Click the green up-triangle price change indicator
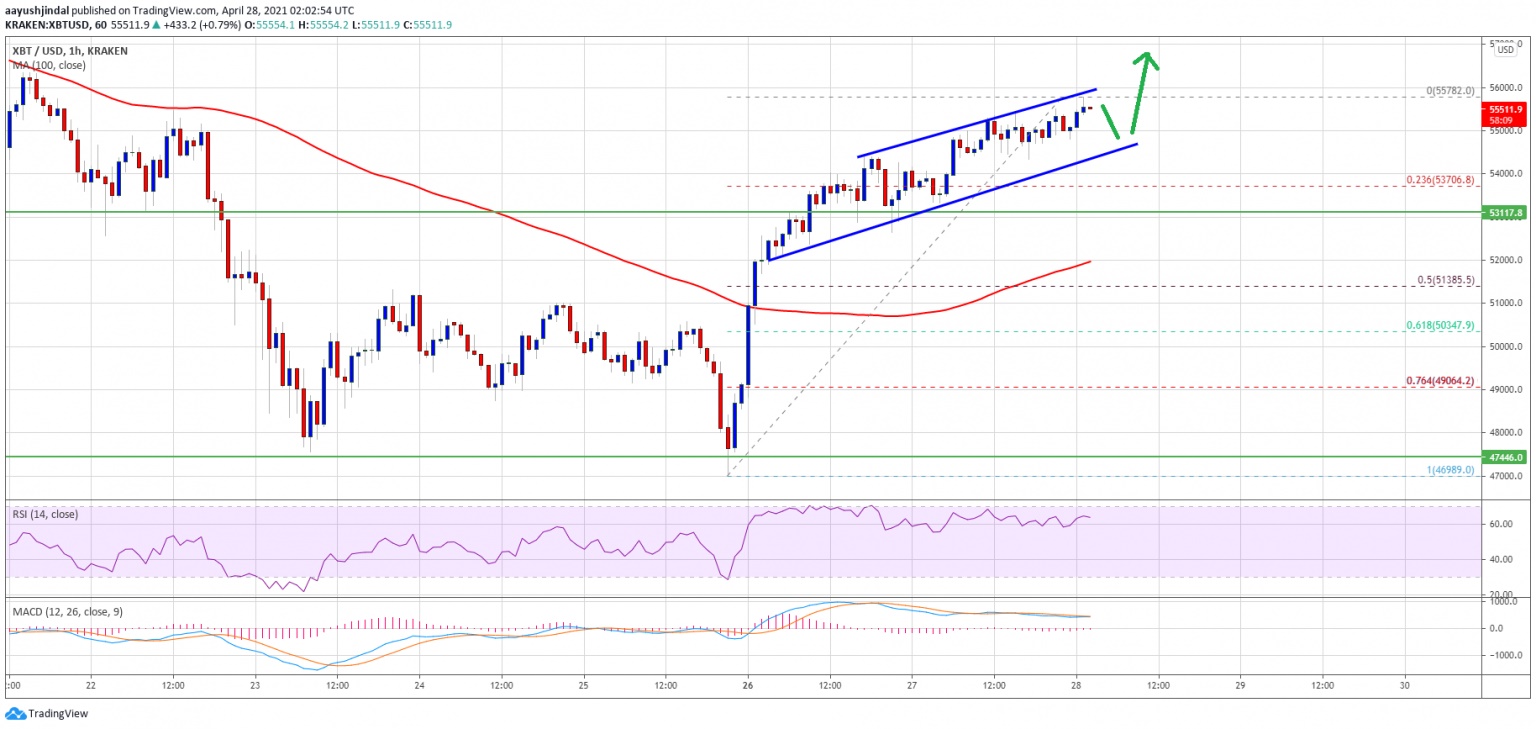Screen dimensions: 1536x729 pos(155,24)
